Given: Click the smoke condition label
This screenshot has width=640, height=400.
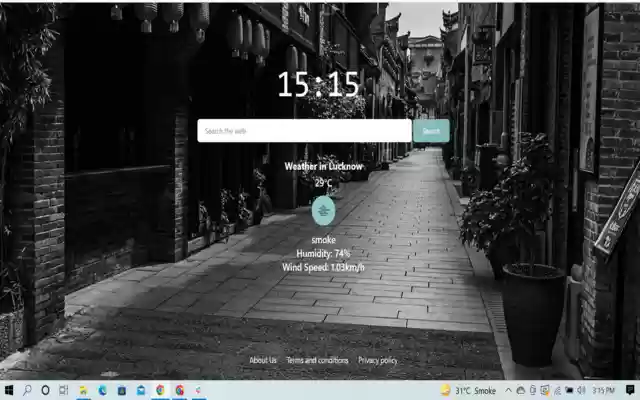Looking at the screenshot, I should tap(323, 240).
